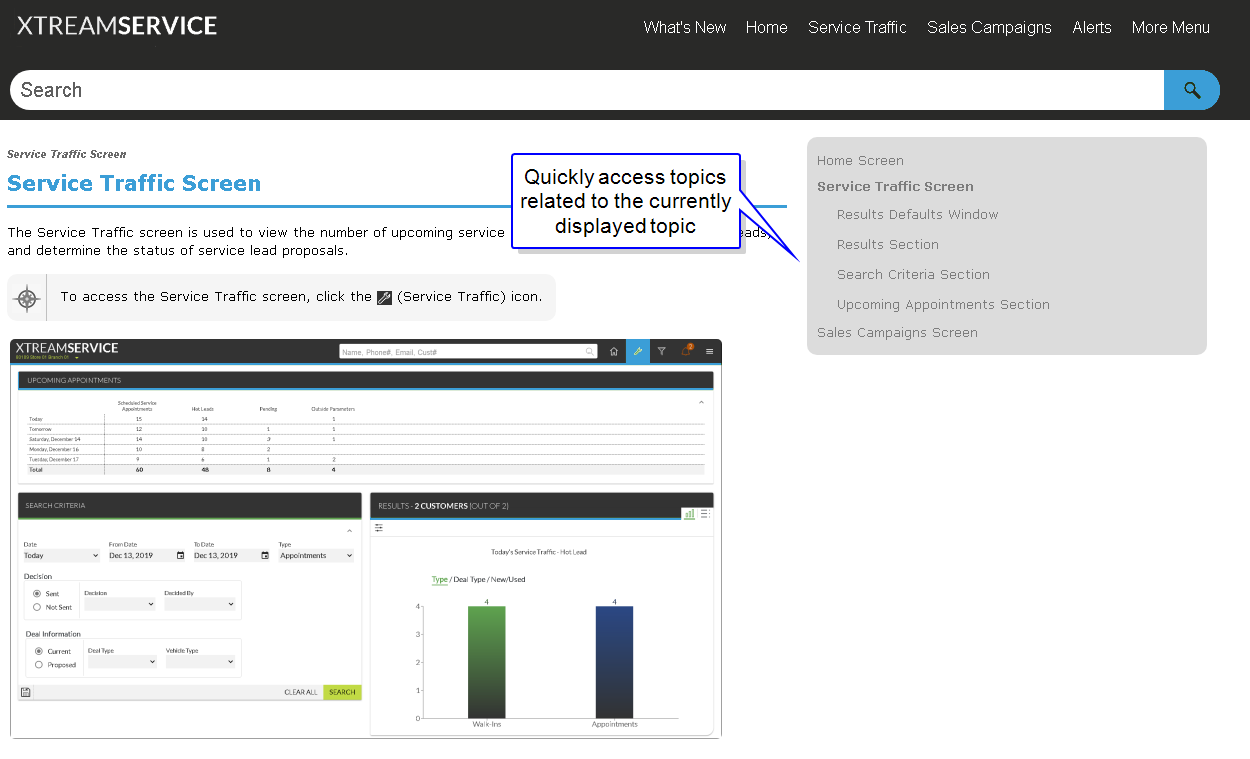Click the blue magnifier search button
1250x759 pixels.
click(x=1191, y=90)
